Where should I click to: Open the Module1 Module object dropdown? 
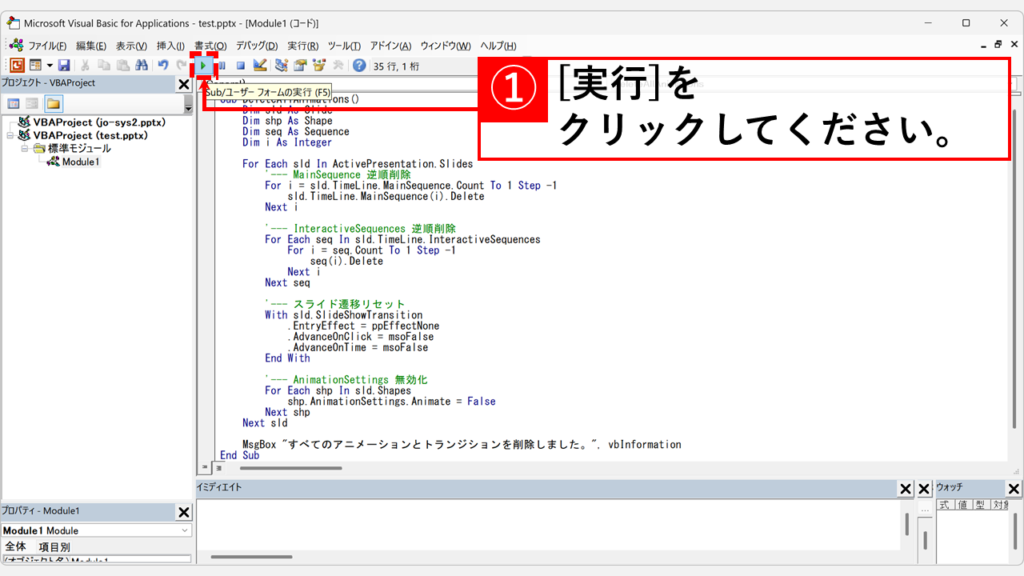[185, 530]
